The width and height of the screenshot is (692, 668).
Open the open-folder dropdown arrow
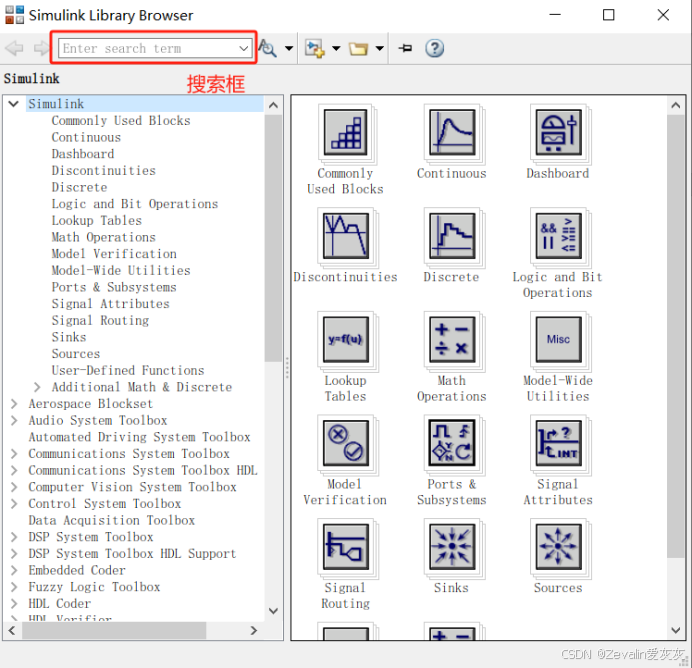(380, 48)
